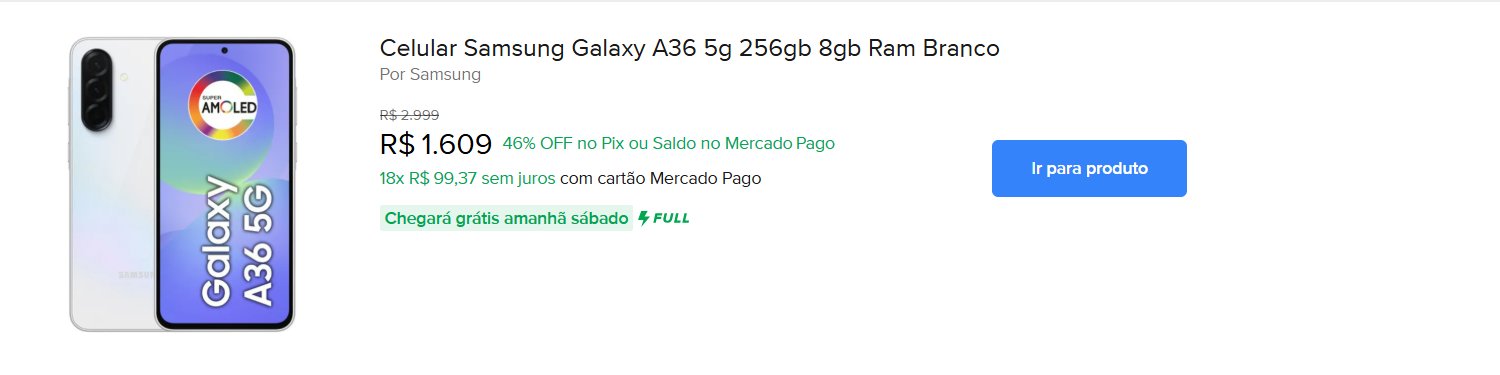Click the front punch-hole camera on phone screen
The width and height of the screenshot is (1500, 375).
click(224, 50)
